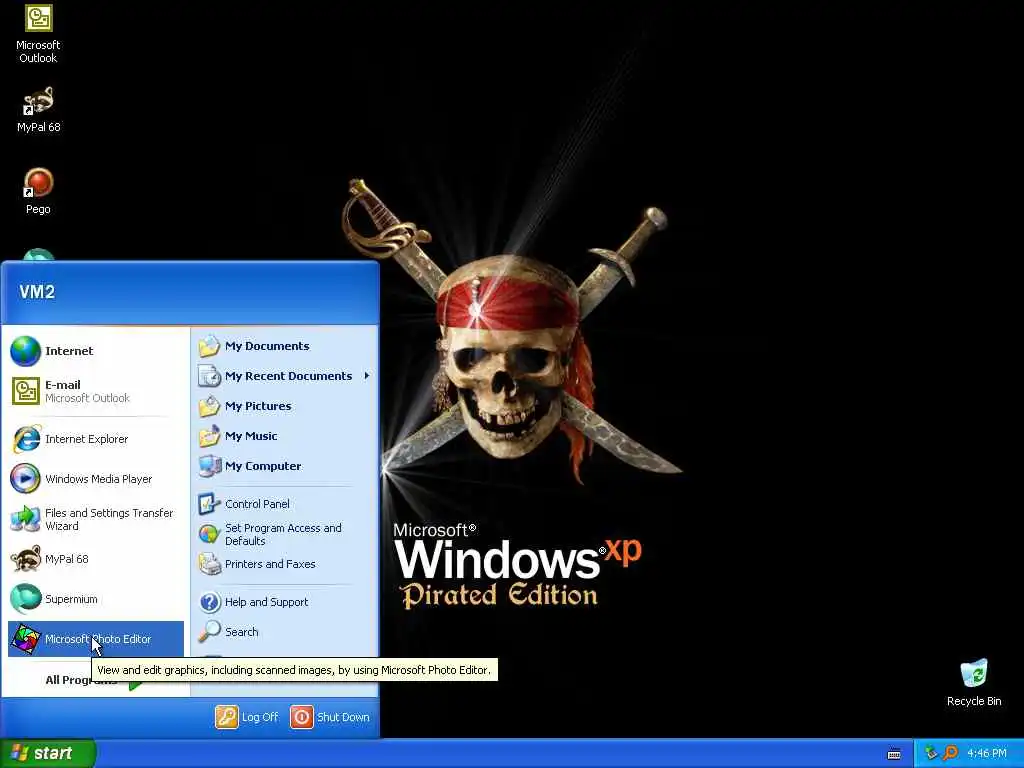Screen dimensions: 1024x768
Task: Open the My Music text entry
Action: pos(251,436)
